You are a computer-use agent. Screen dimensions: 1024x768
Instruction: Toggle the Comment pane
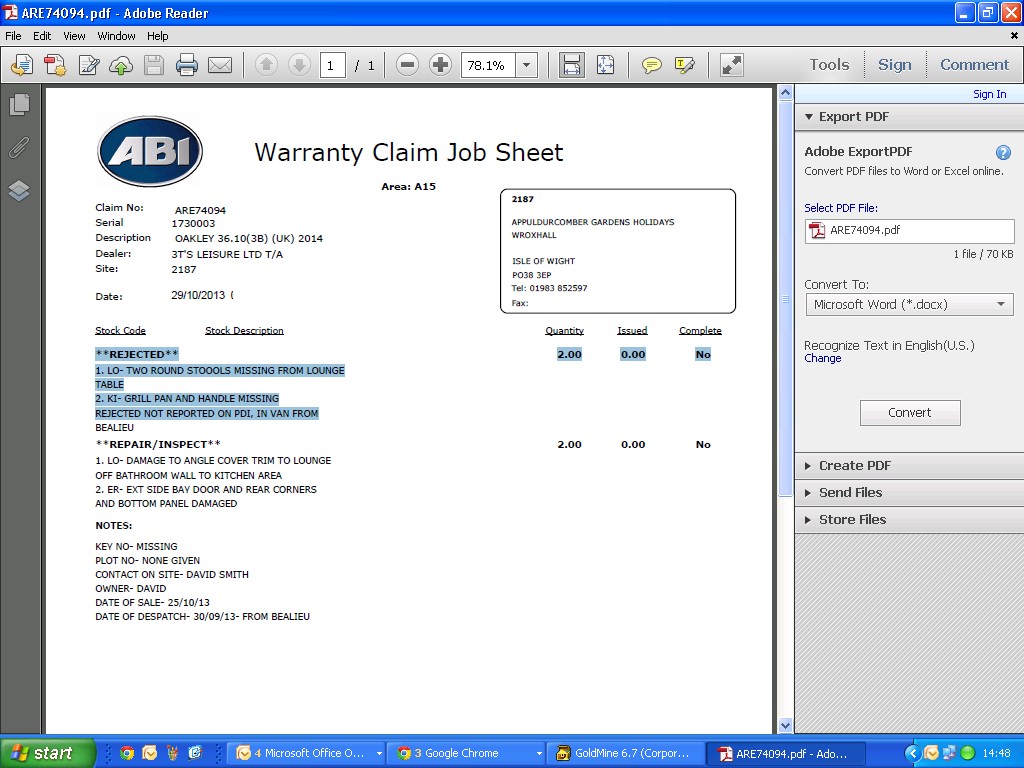point(974,65)
